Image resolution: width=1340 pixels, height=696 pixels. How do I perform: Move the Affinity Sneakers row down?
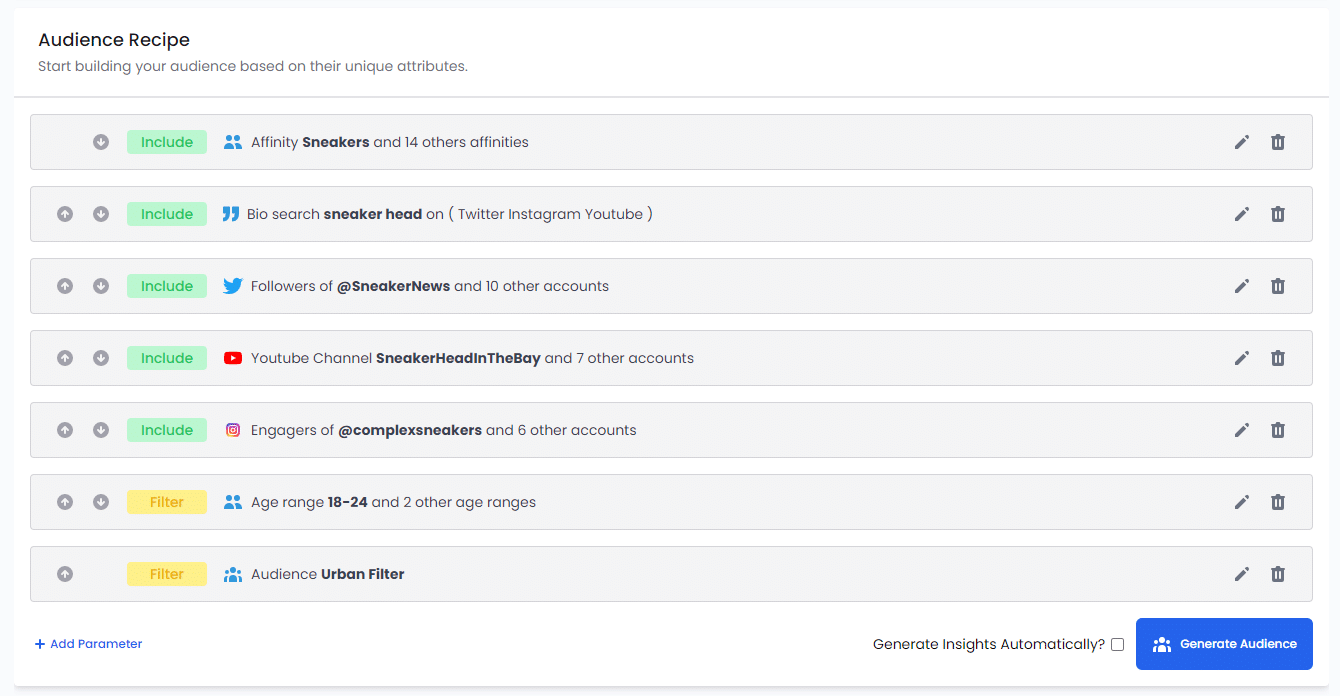pyautogui.click(x=101, y=142)
